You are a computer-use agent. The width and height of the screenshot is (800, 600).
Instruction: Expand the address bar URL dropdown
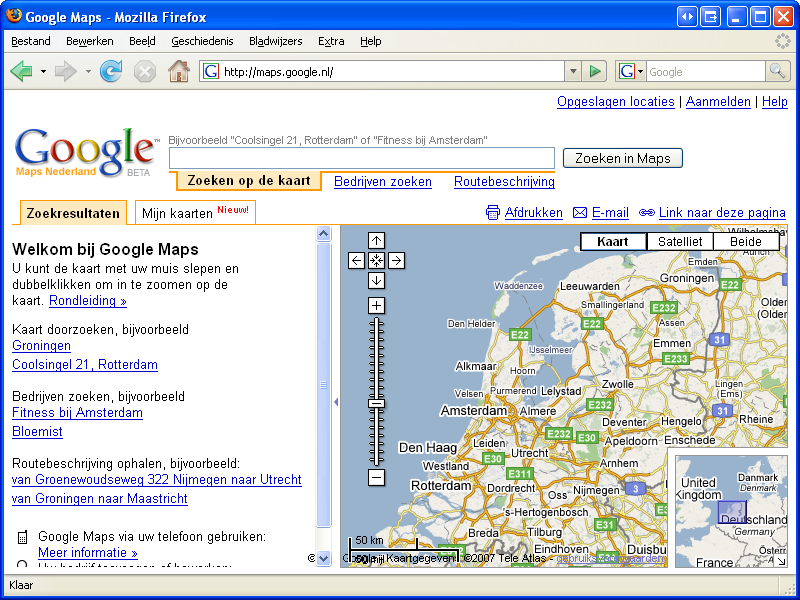(573, 71)
